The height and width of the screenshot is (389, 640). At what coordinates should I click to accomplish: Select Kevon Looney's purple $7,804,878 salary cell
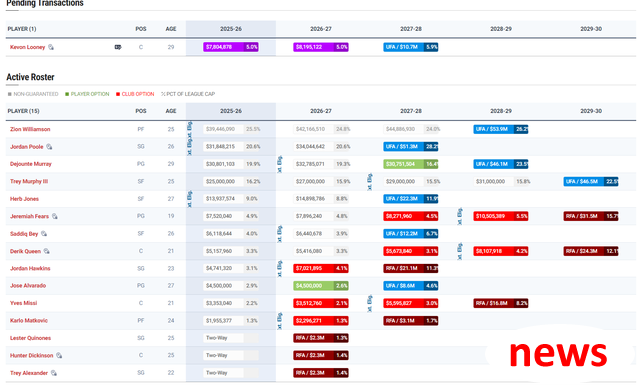(231, 47)
